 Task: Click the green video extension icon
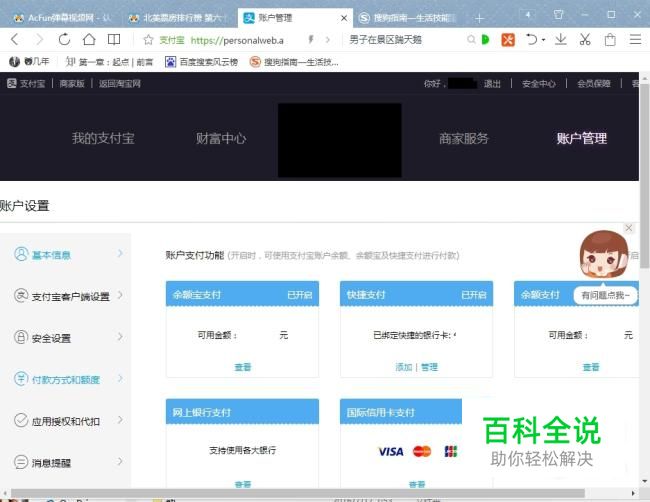[x=485, y=40]
